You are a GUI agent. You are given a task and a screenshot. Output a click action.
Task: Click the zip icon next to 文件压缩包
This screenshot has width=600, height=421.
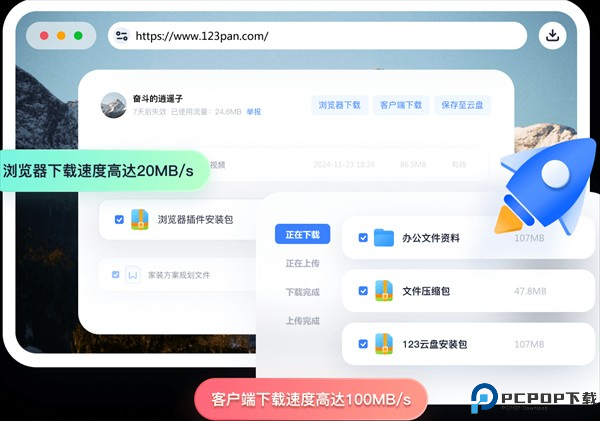tap(384, 291)
